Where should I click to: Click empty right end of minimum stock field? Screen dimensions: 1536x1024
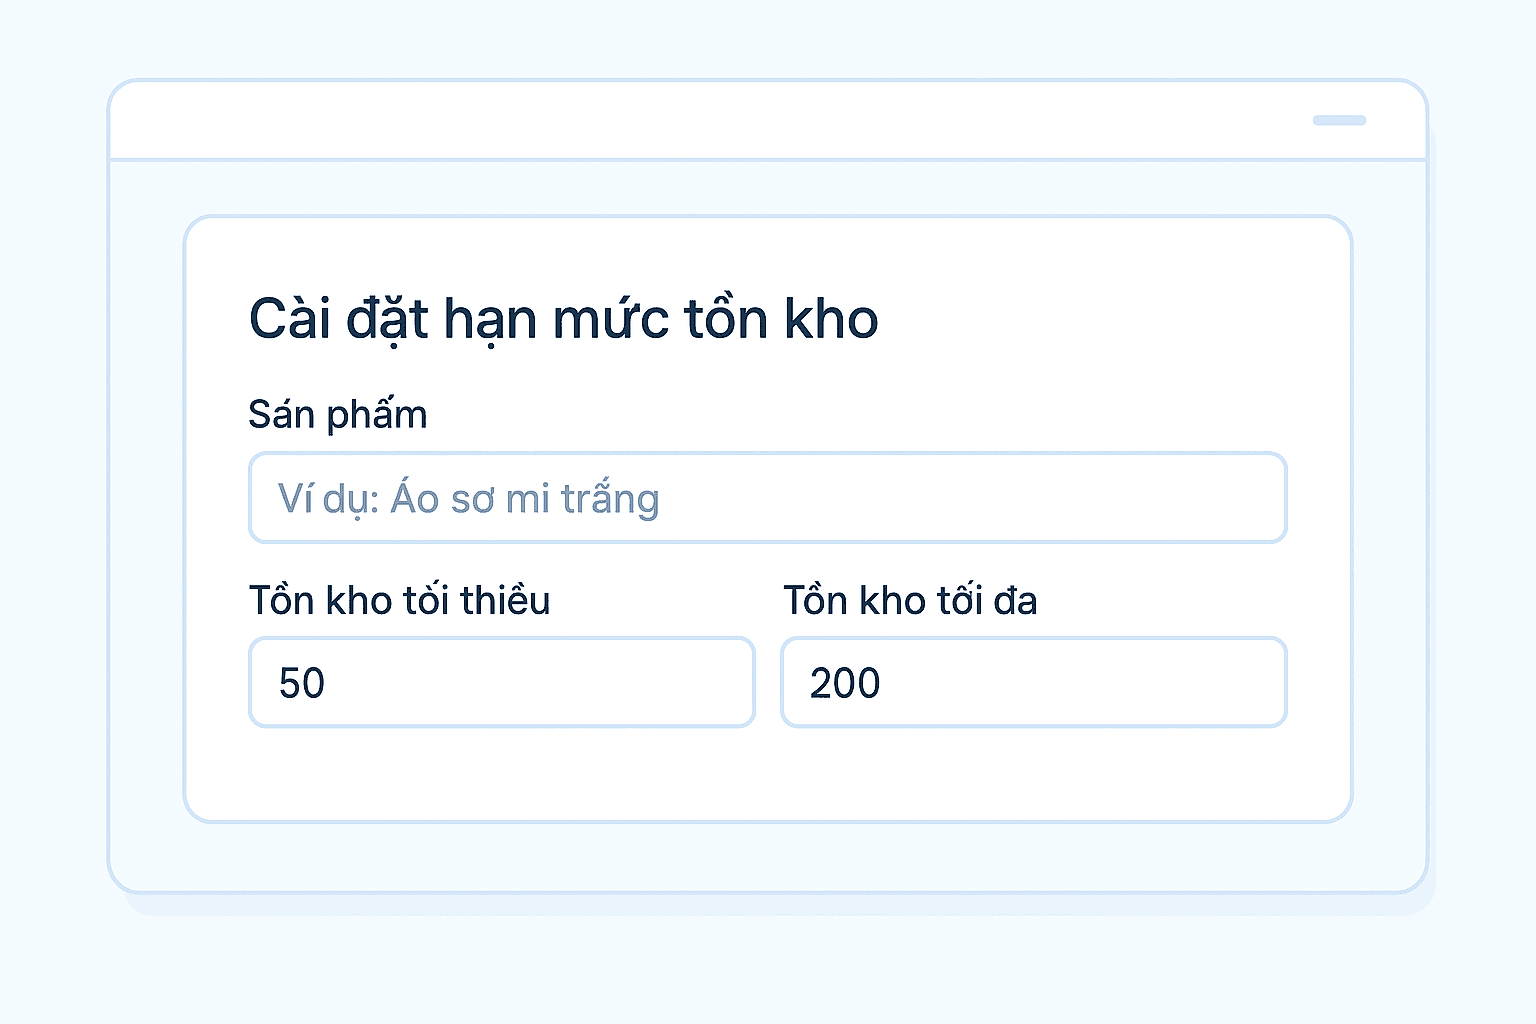[x=680, y=683]
